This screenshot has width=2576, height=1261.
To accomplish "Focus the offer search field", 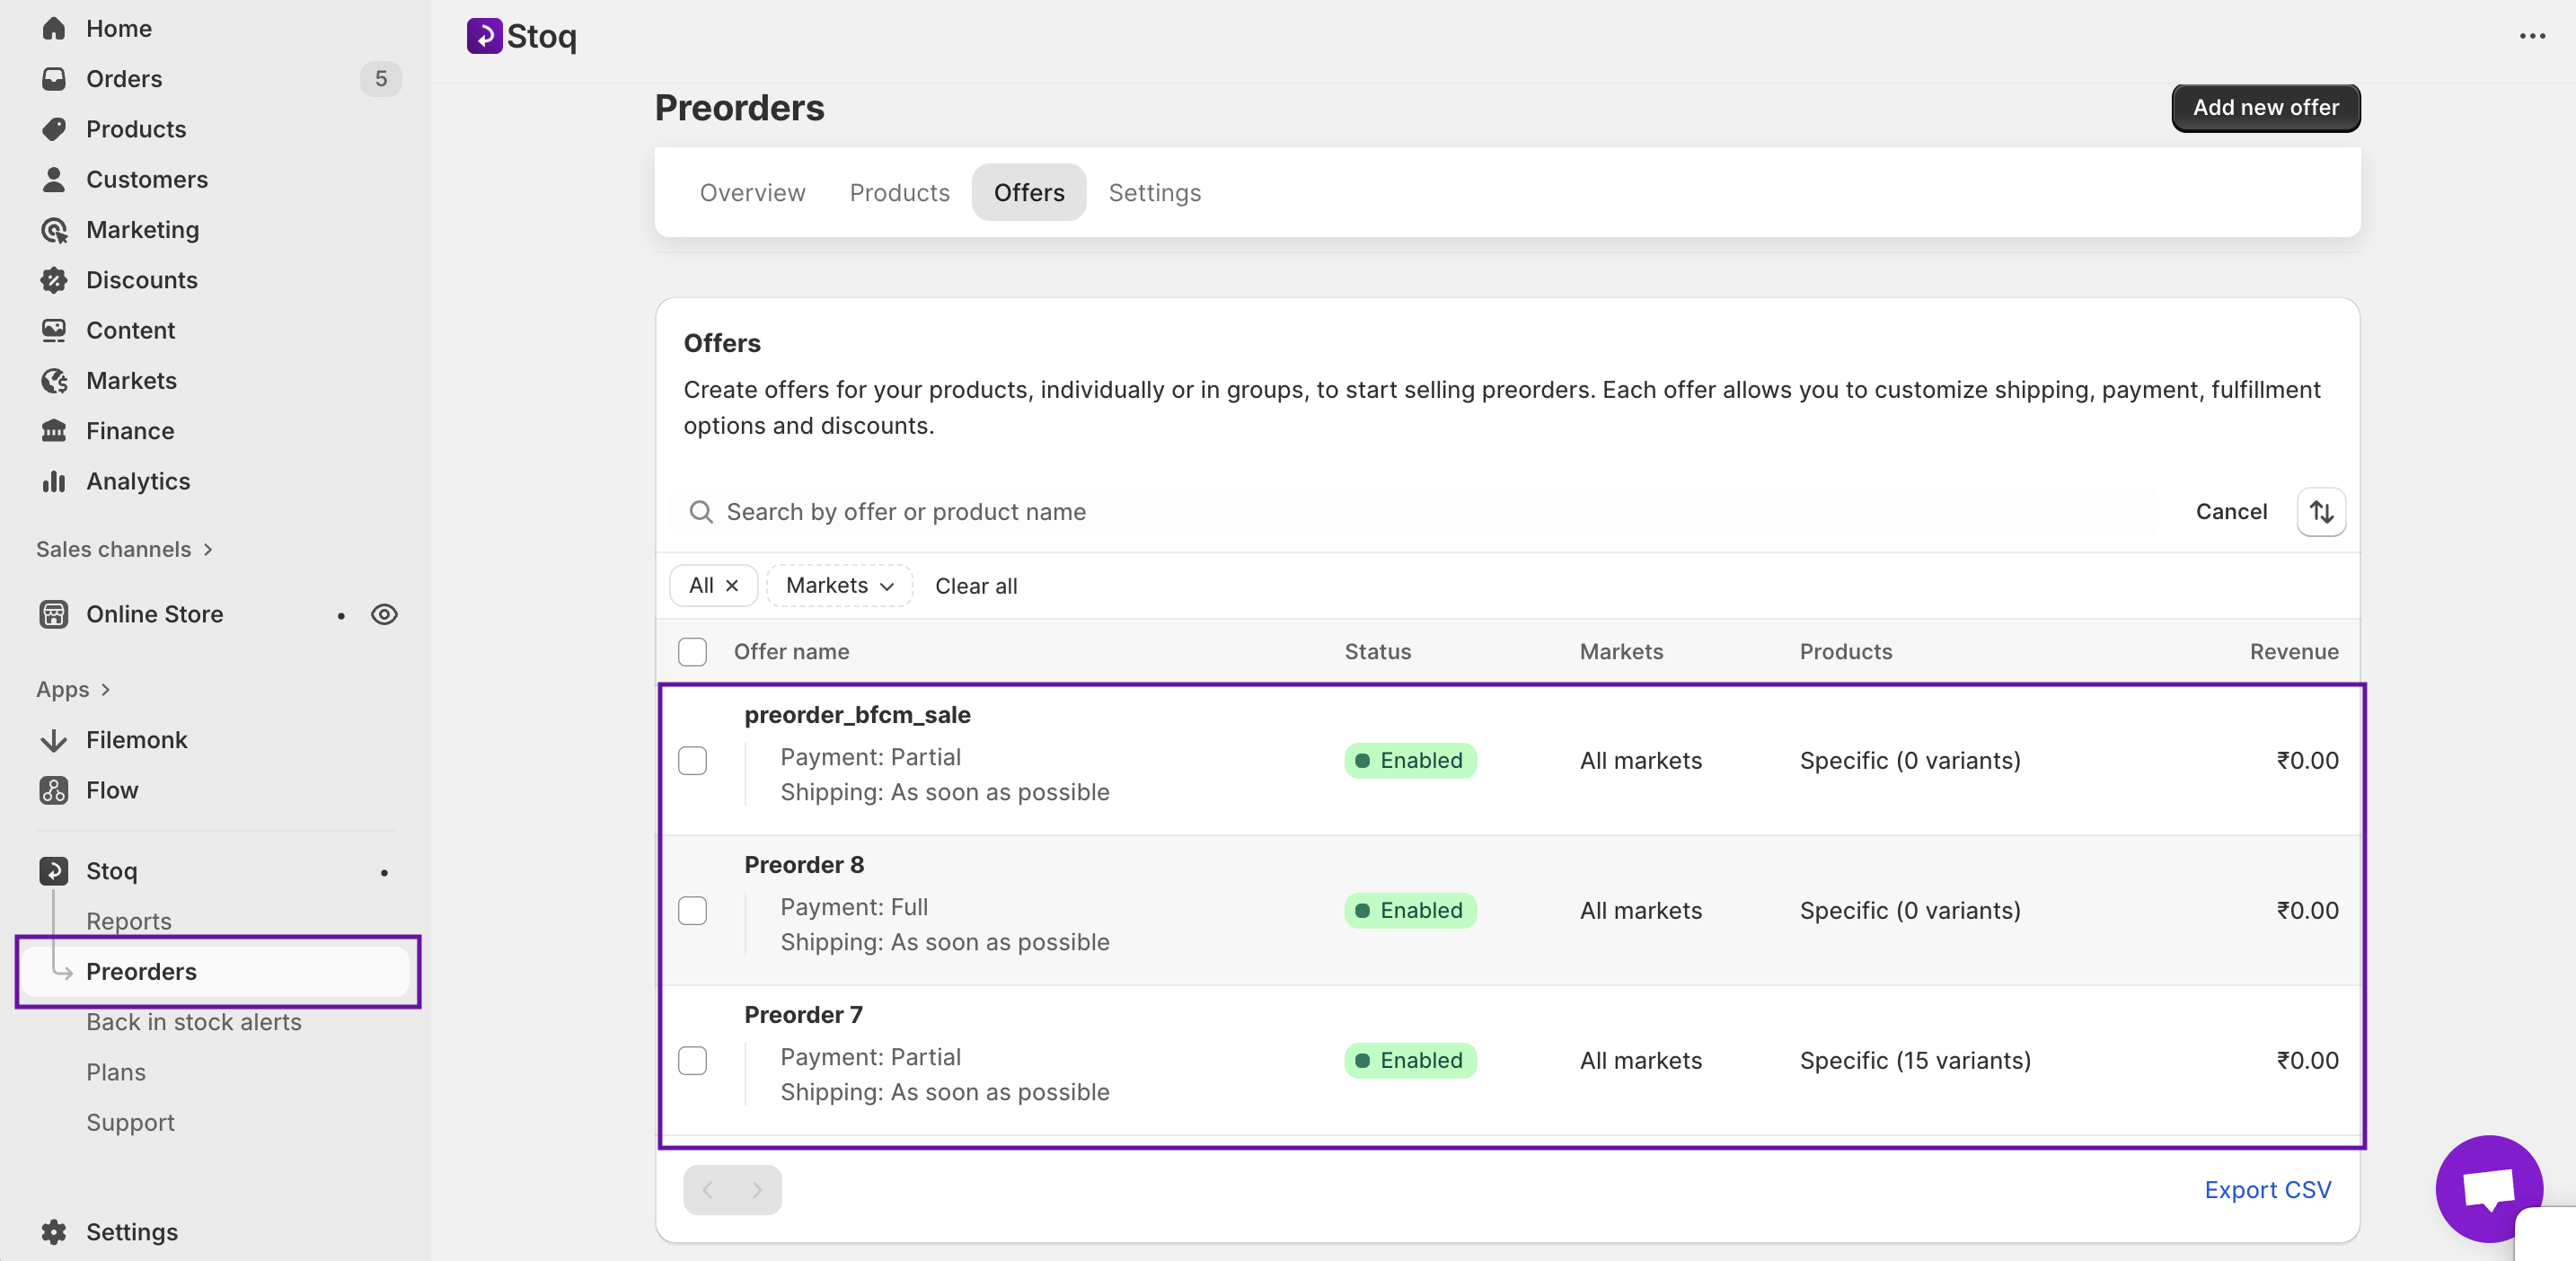I will 1420,512.
